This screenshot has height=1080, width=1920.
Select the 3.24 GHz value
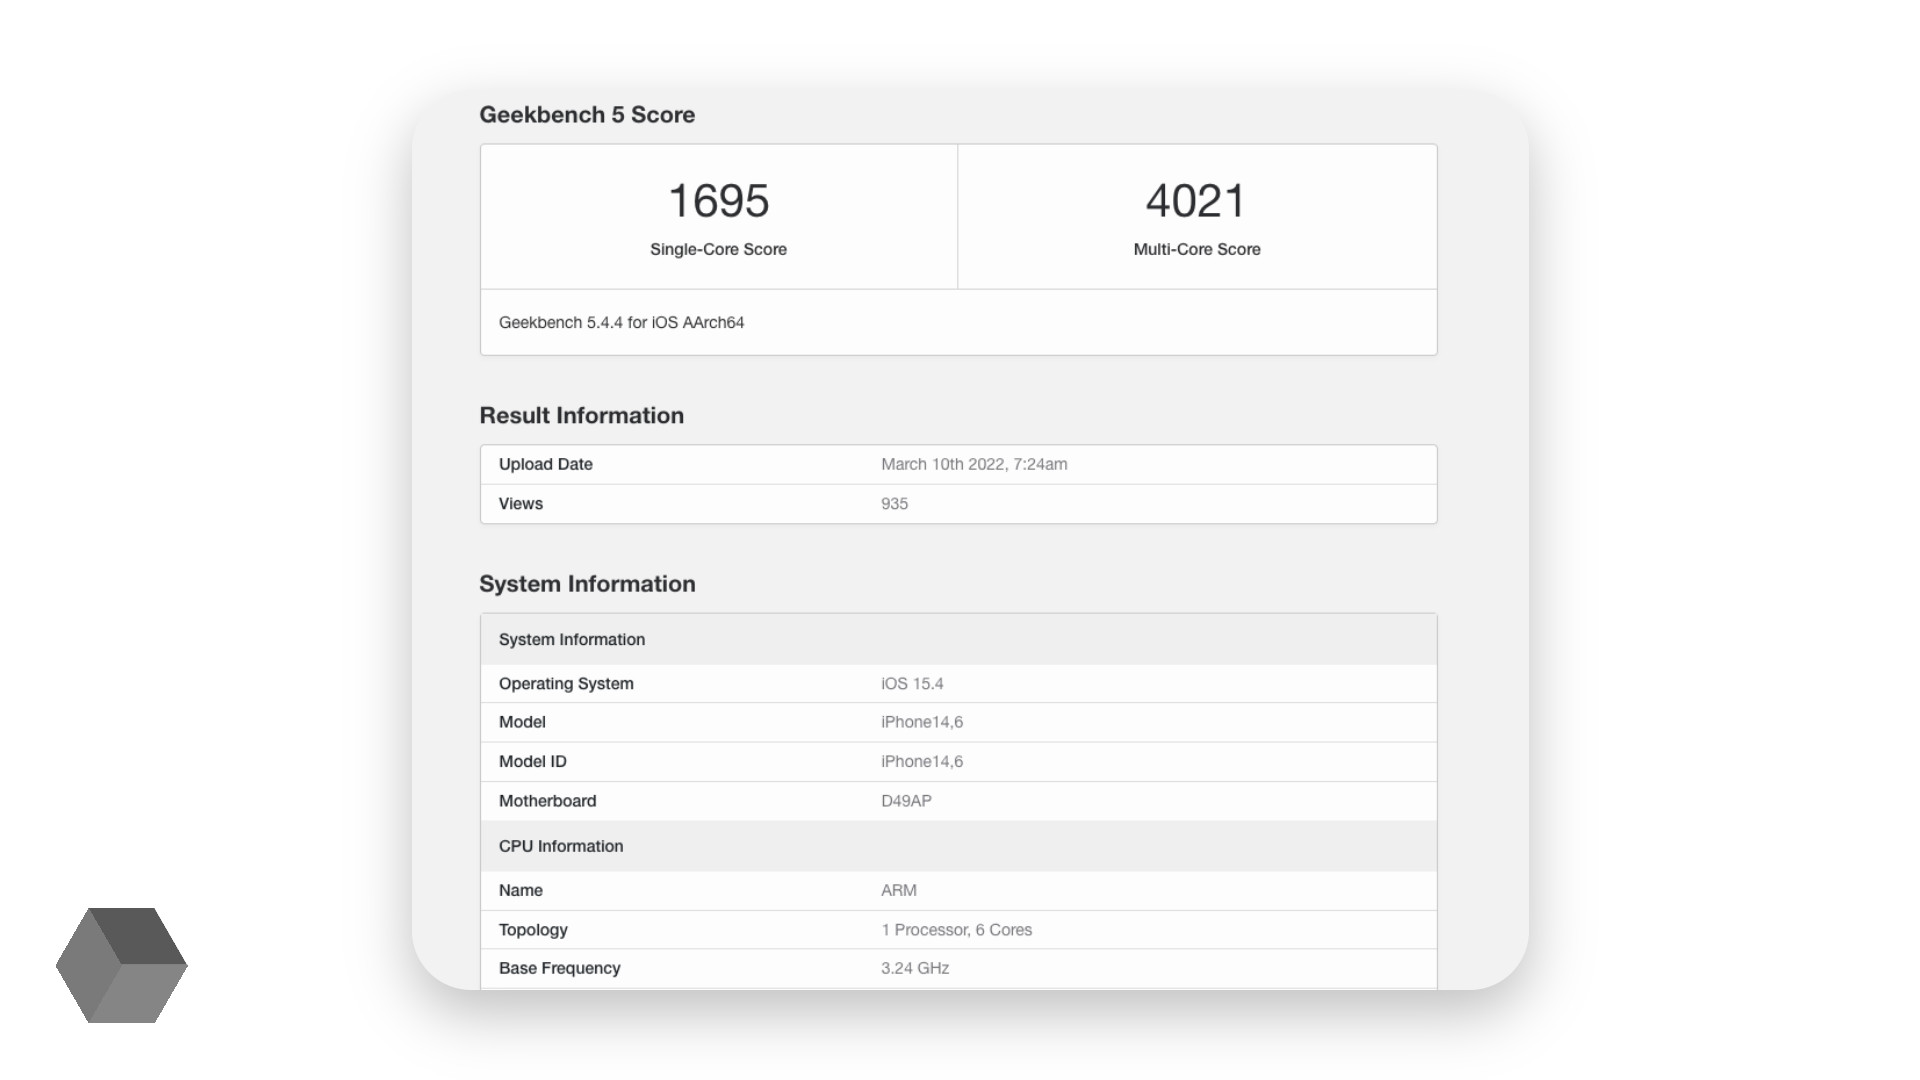click(915, 968)
